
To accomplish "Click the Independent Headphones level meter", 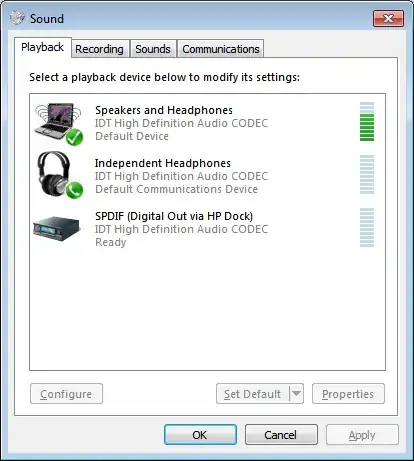I will (367, 175).
